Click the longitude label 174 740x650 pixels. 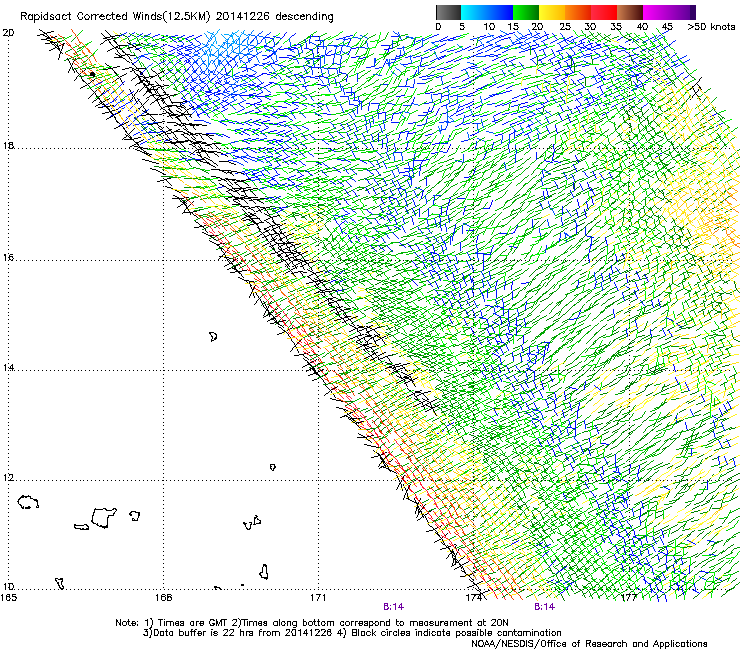tap(474, 598)
